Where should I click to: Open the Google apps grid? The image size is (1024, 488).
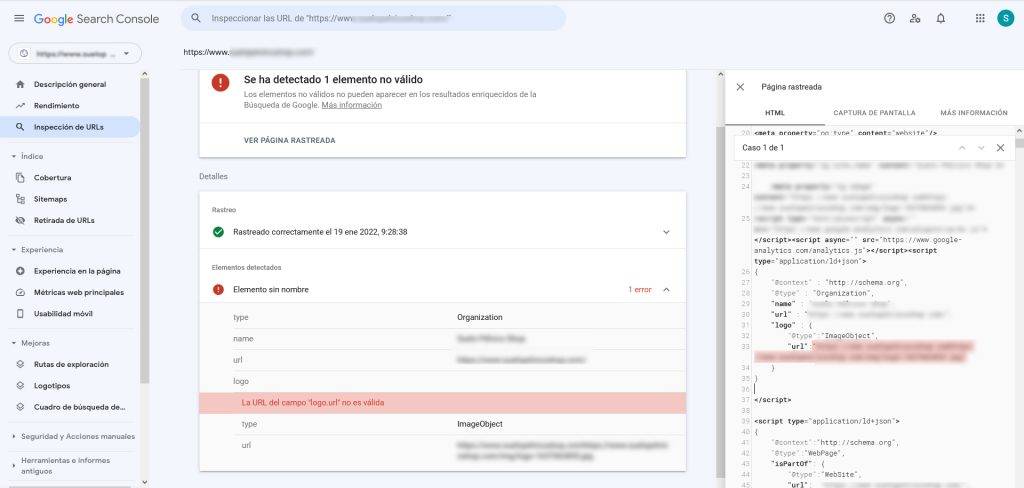[x=979, y=18]
